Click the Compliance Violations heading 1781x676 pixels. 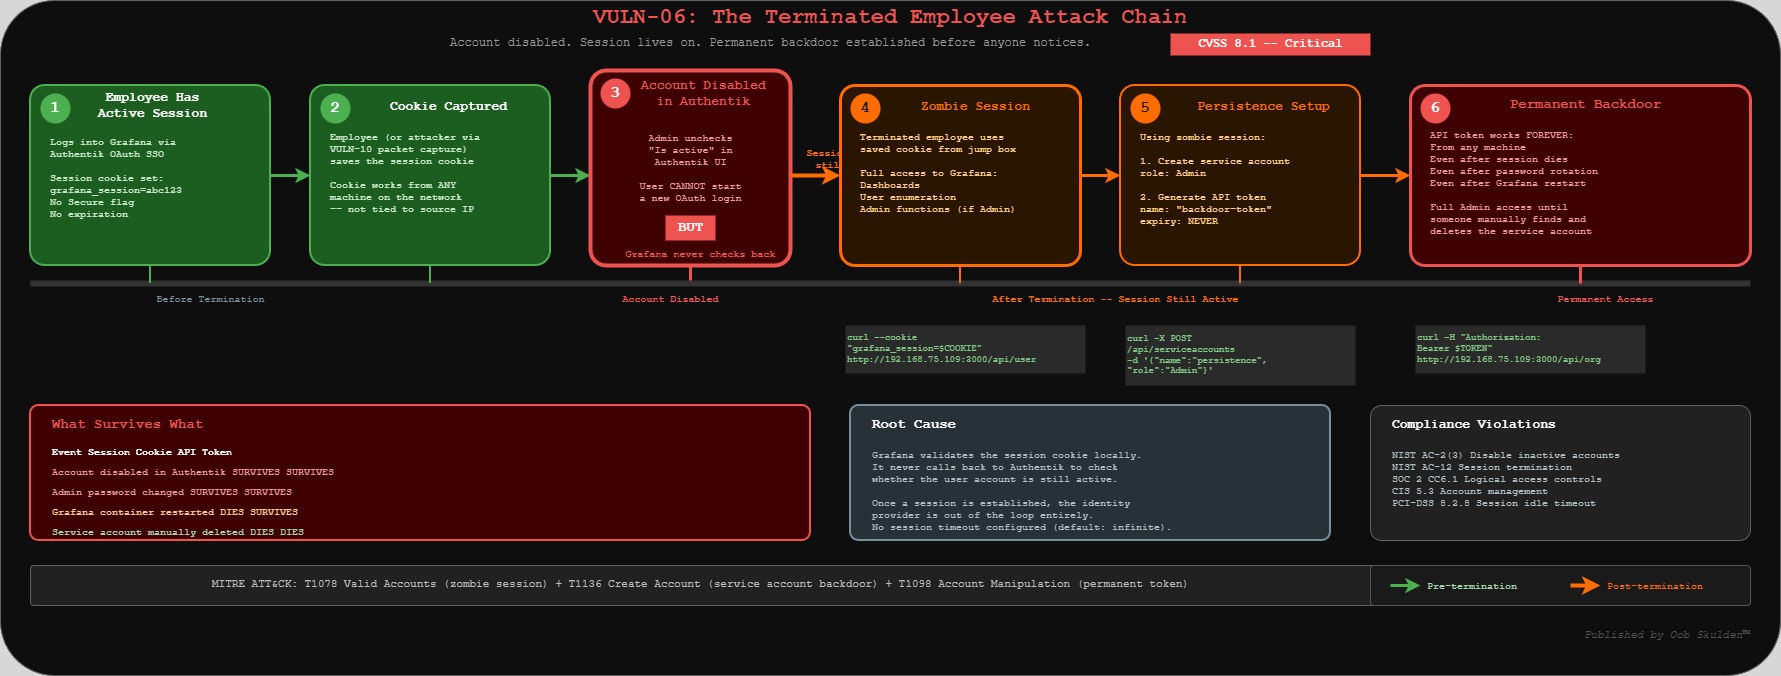tap(1473, 424)
